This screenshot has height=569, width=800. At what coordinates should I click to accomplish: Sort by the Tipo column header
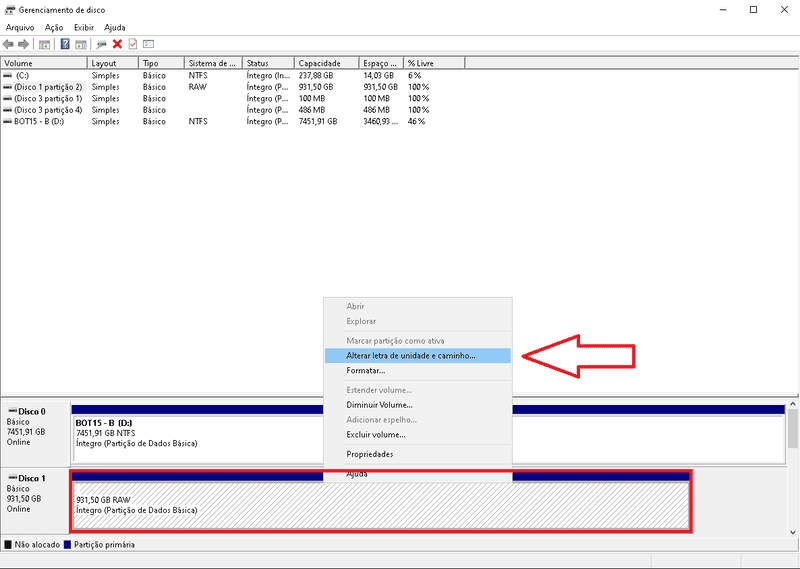click(161, 63)
